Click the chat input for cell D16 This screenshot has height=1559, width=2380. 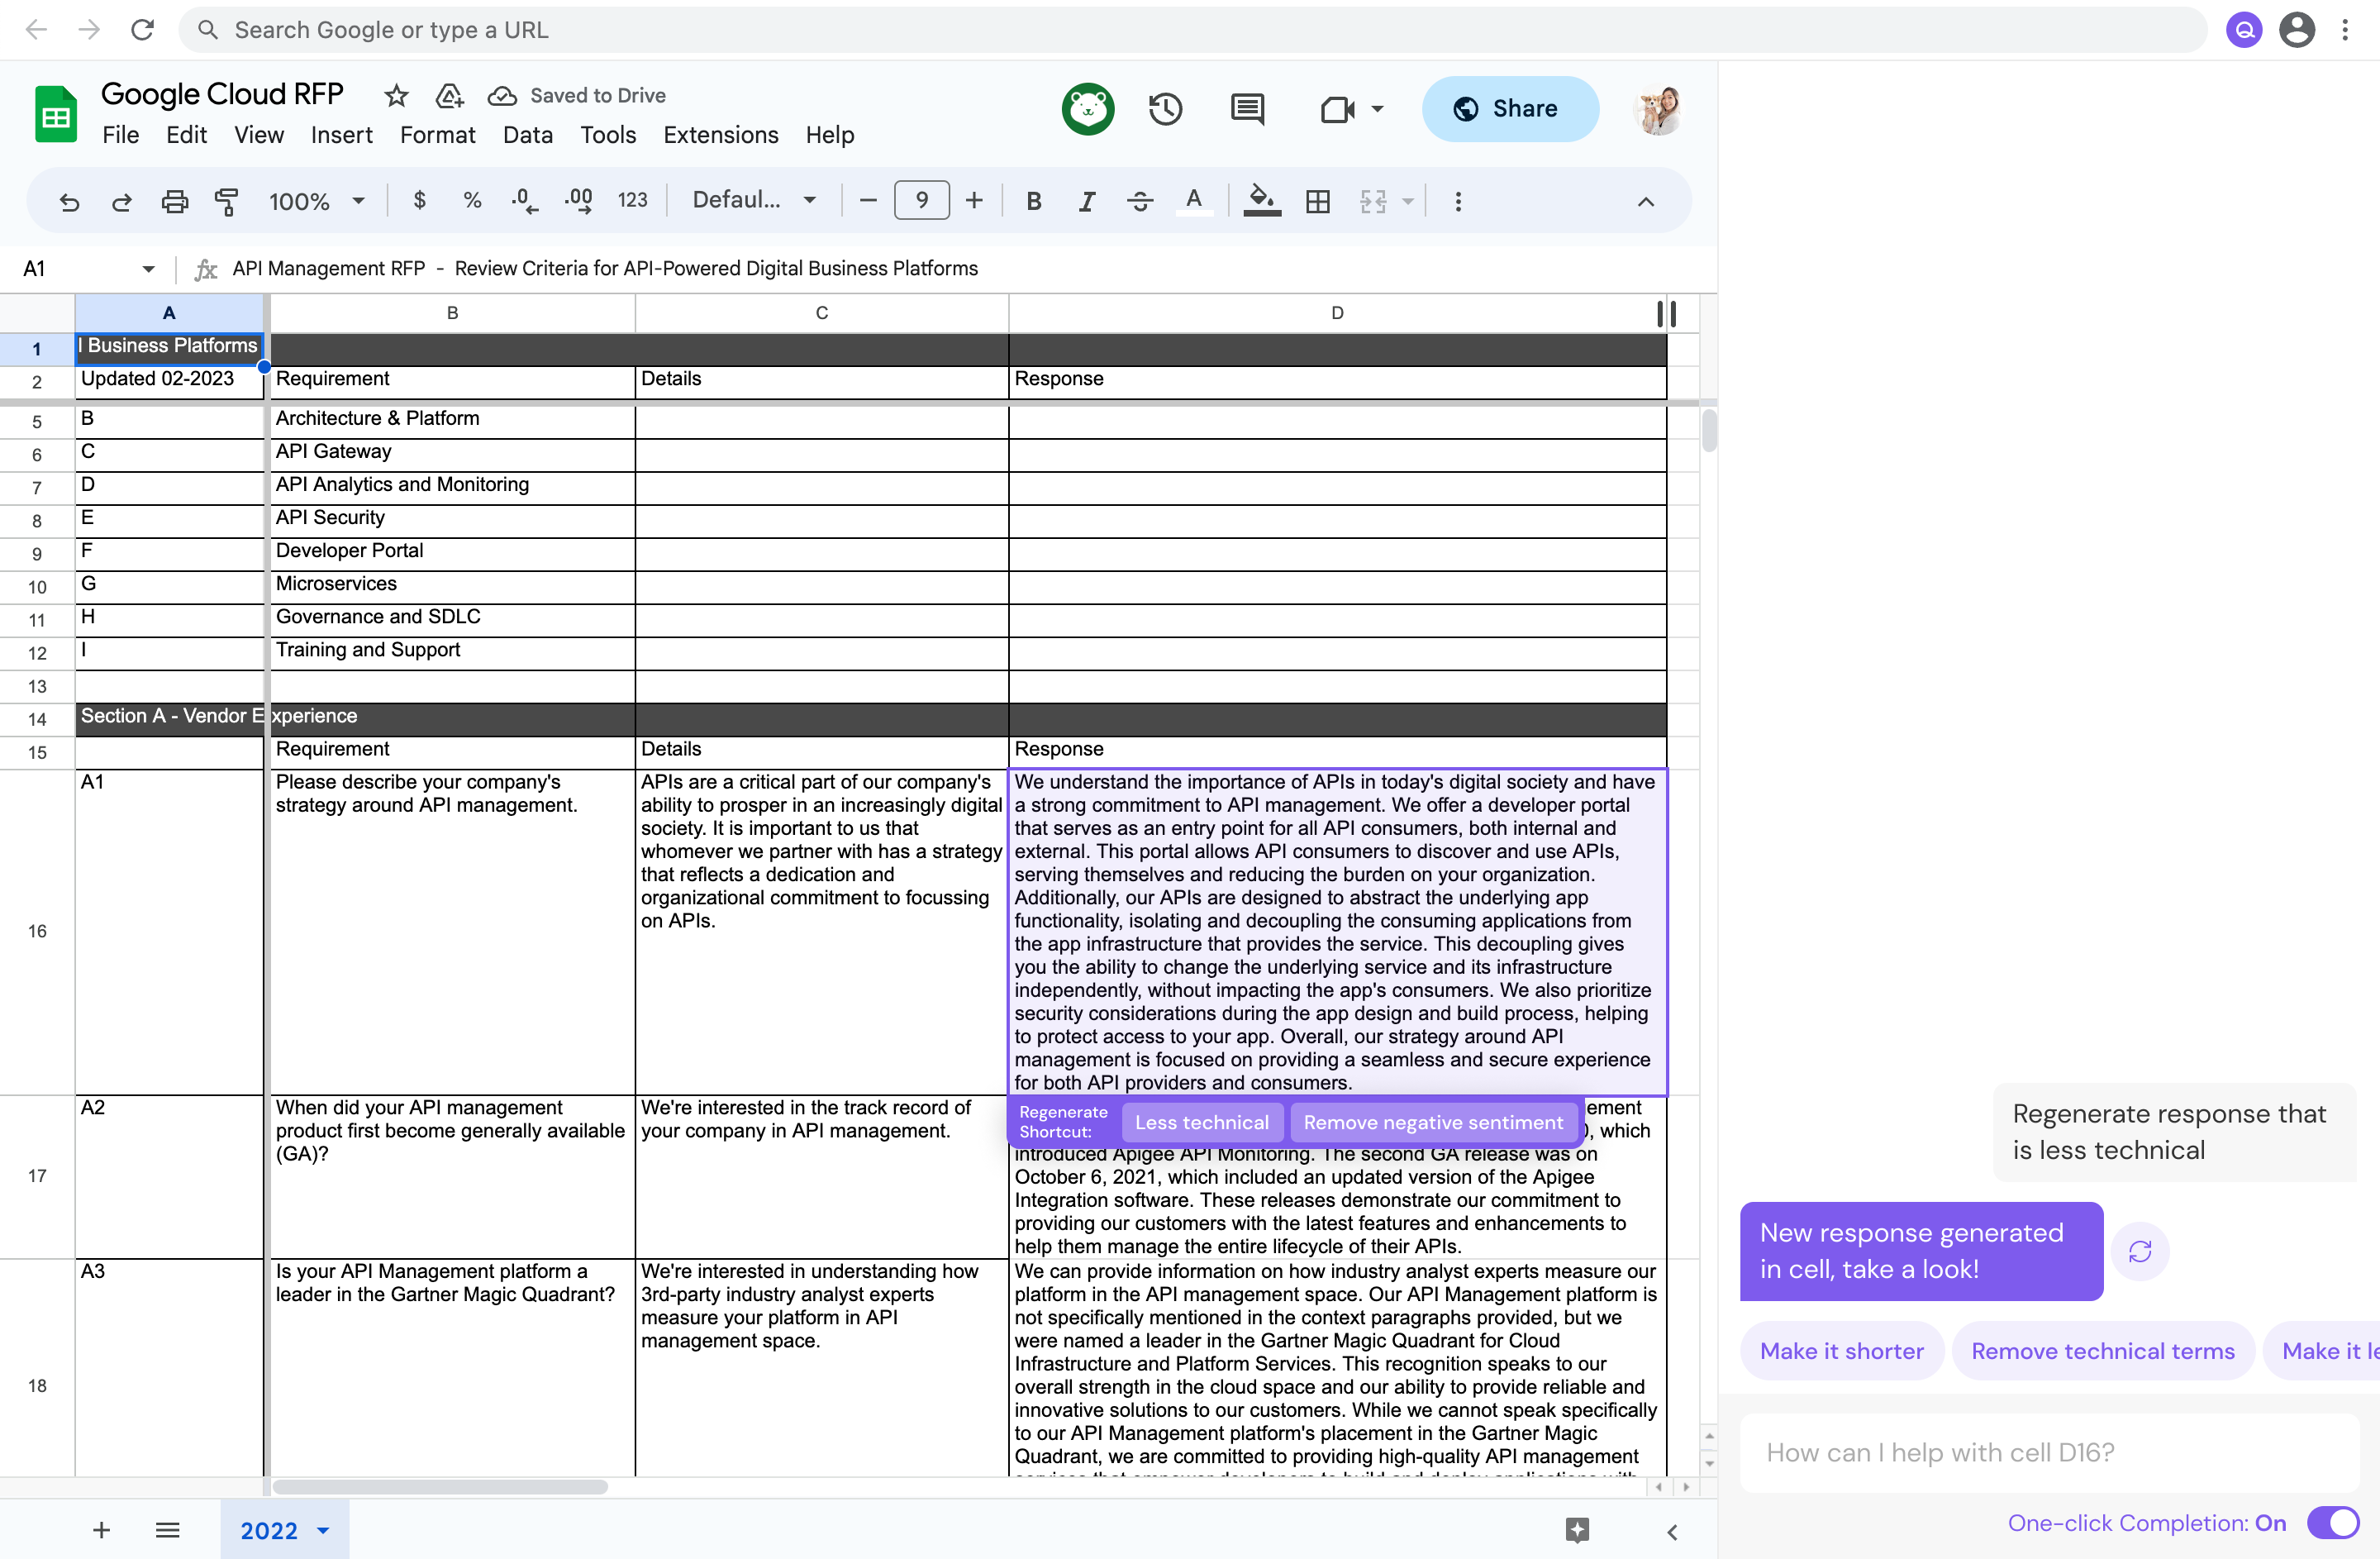click(x=2040, y=1452)
